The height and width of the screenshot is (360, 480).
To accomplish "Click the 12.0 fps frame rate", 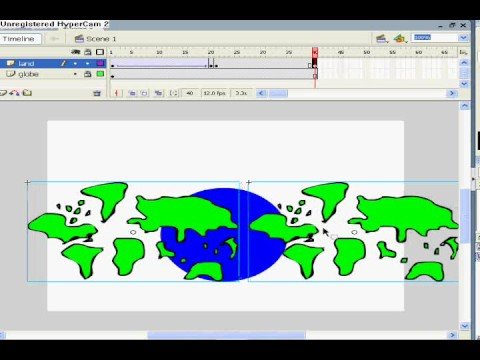I will [x=214, y=93].
